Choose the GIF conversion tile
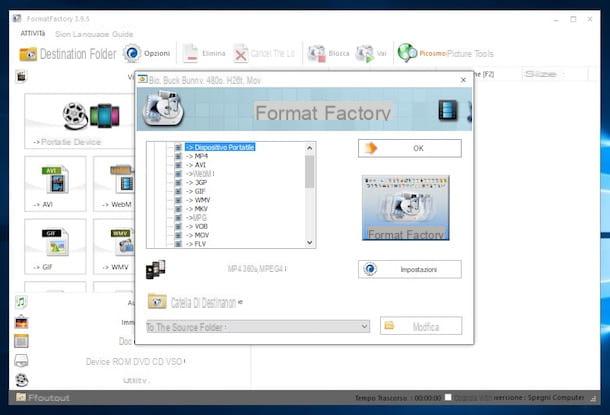This screenshot has height=415, width=610. [55, 246]
